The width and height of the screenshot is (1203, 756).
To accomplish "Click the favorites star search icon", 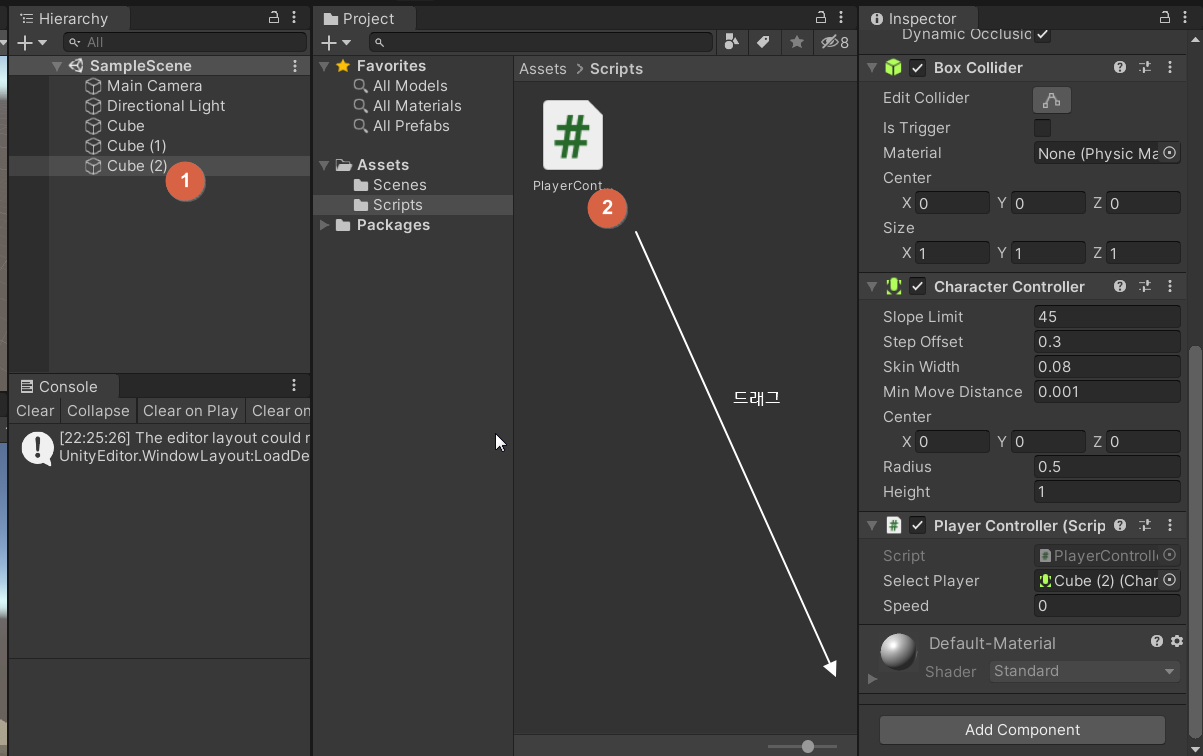I will point(796,42).
